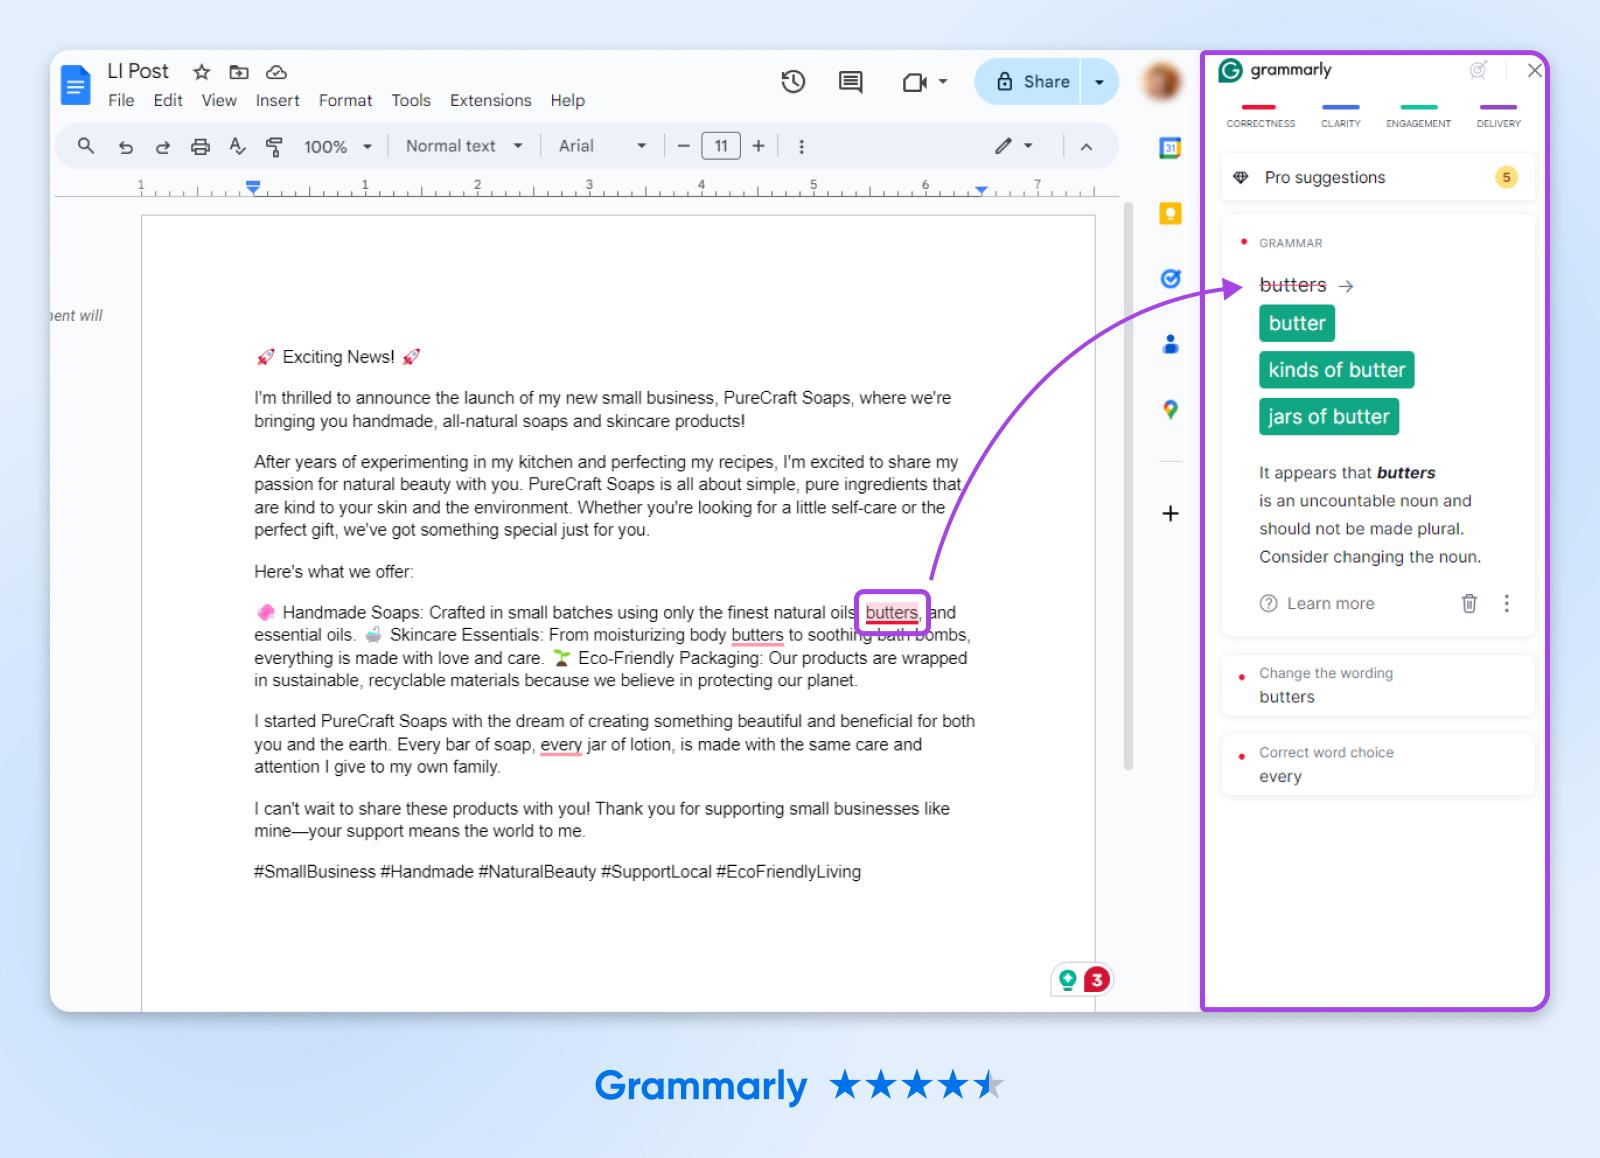This screenshot has width=1600, height=1158.
Task: Redo the last action
Action: pos(162,147)
